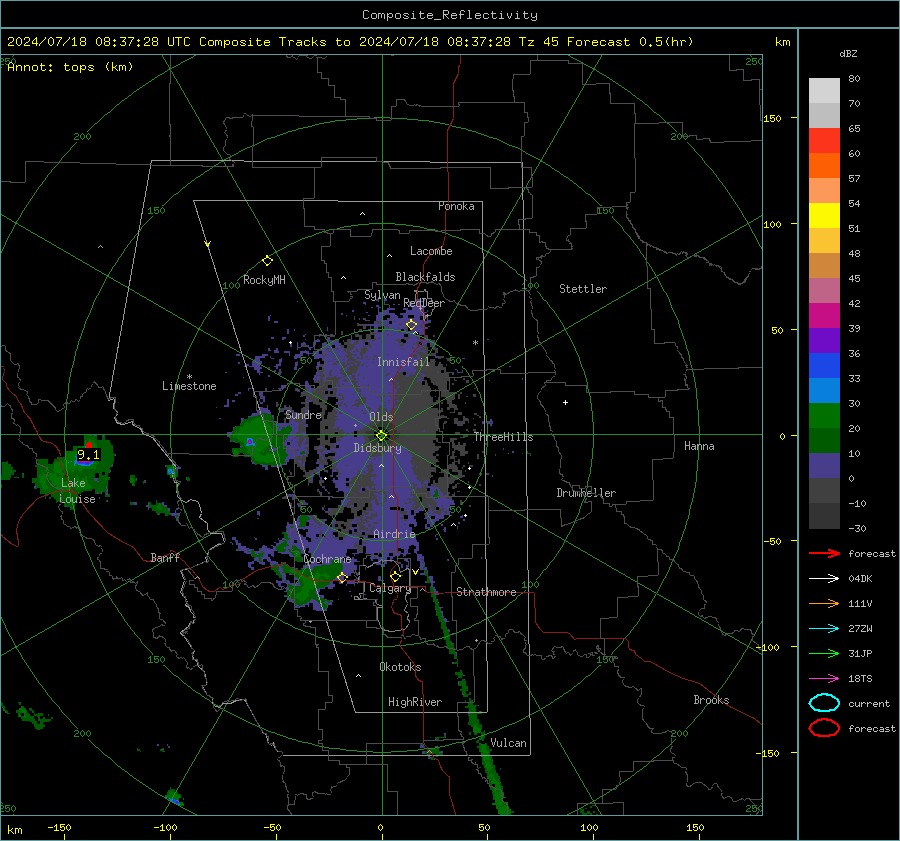Click the yellow diamond marker at RedDeer
Image resolution: width=900 pixels, height=841 pixels.
click(412, 325)
